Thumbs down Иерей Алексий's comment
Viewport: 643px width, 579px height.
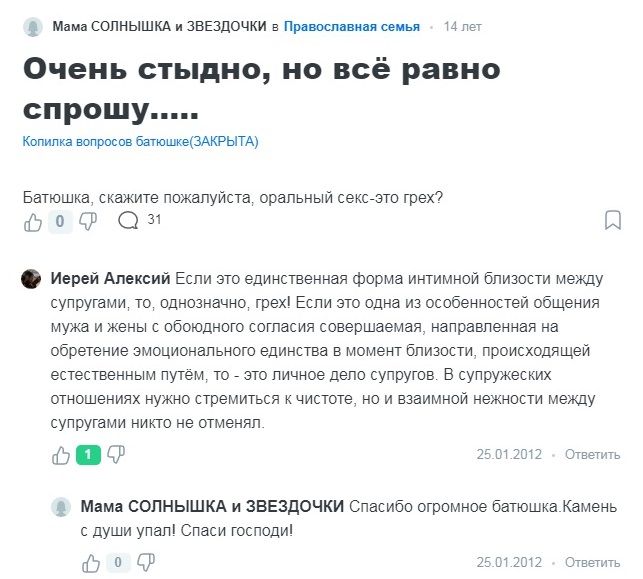pyautogui.click(x=116, y=455)
